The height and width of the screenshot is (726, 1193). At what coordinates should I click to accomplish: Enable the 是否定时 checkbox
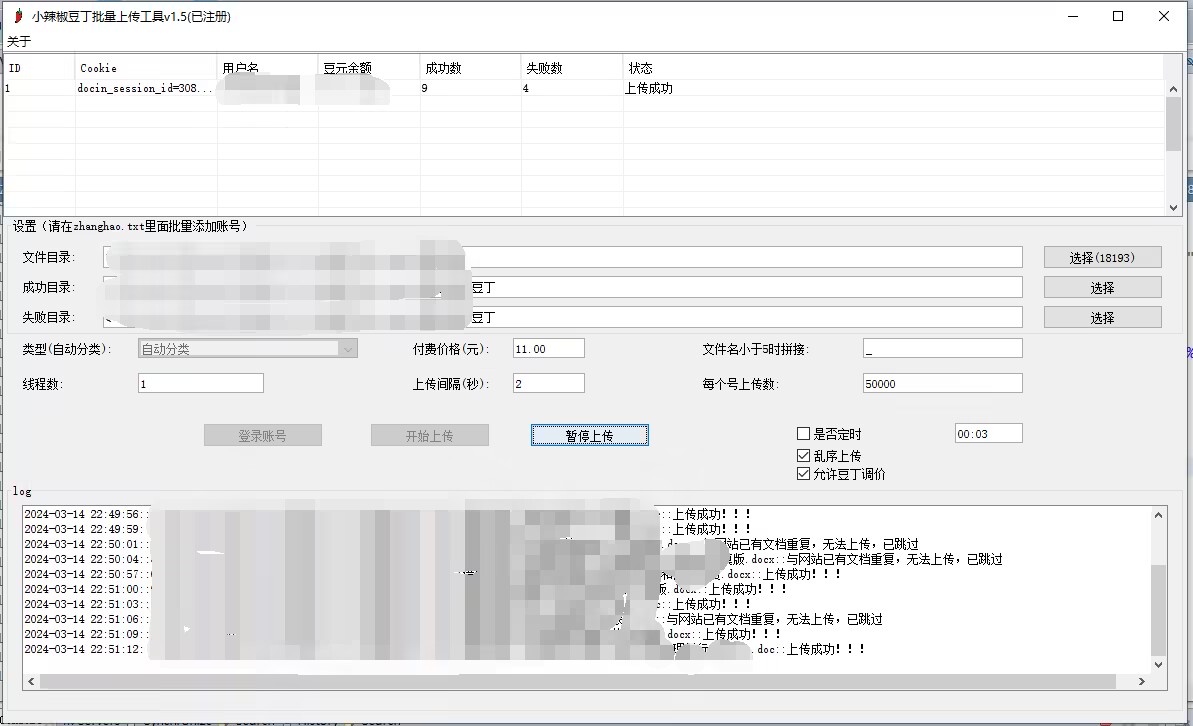click(803, 434)
